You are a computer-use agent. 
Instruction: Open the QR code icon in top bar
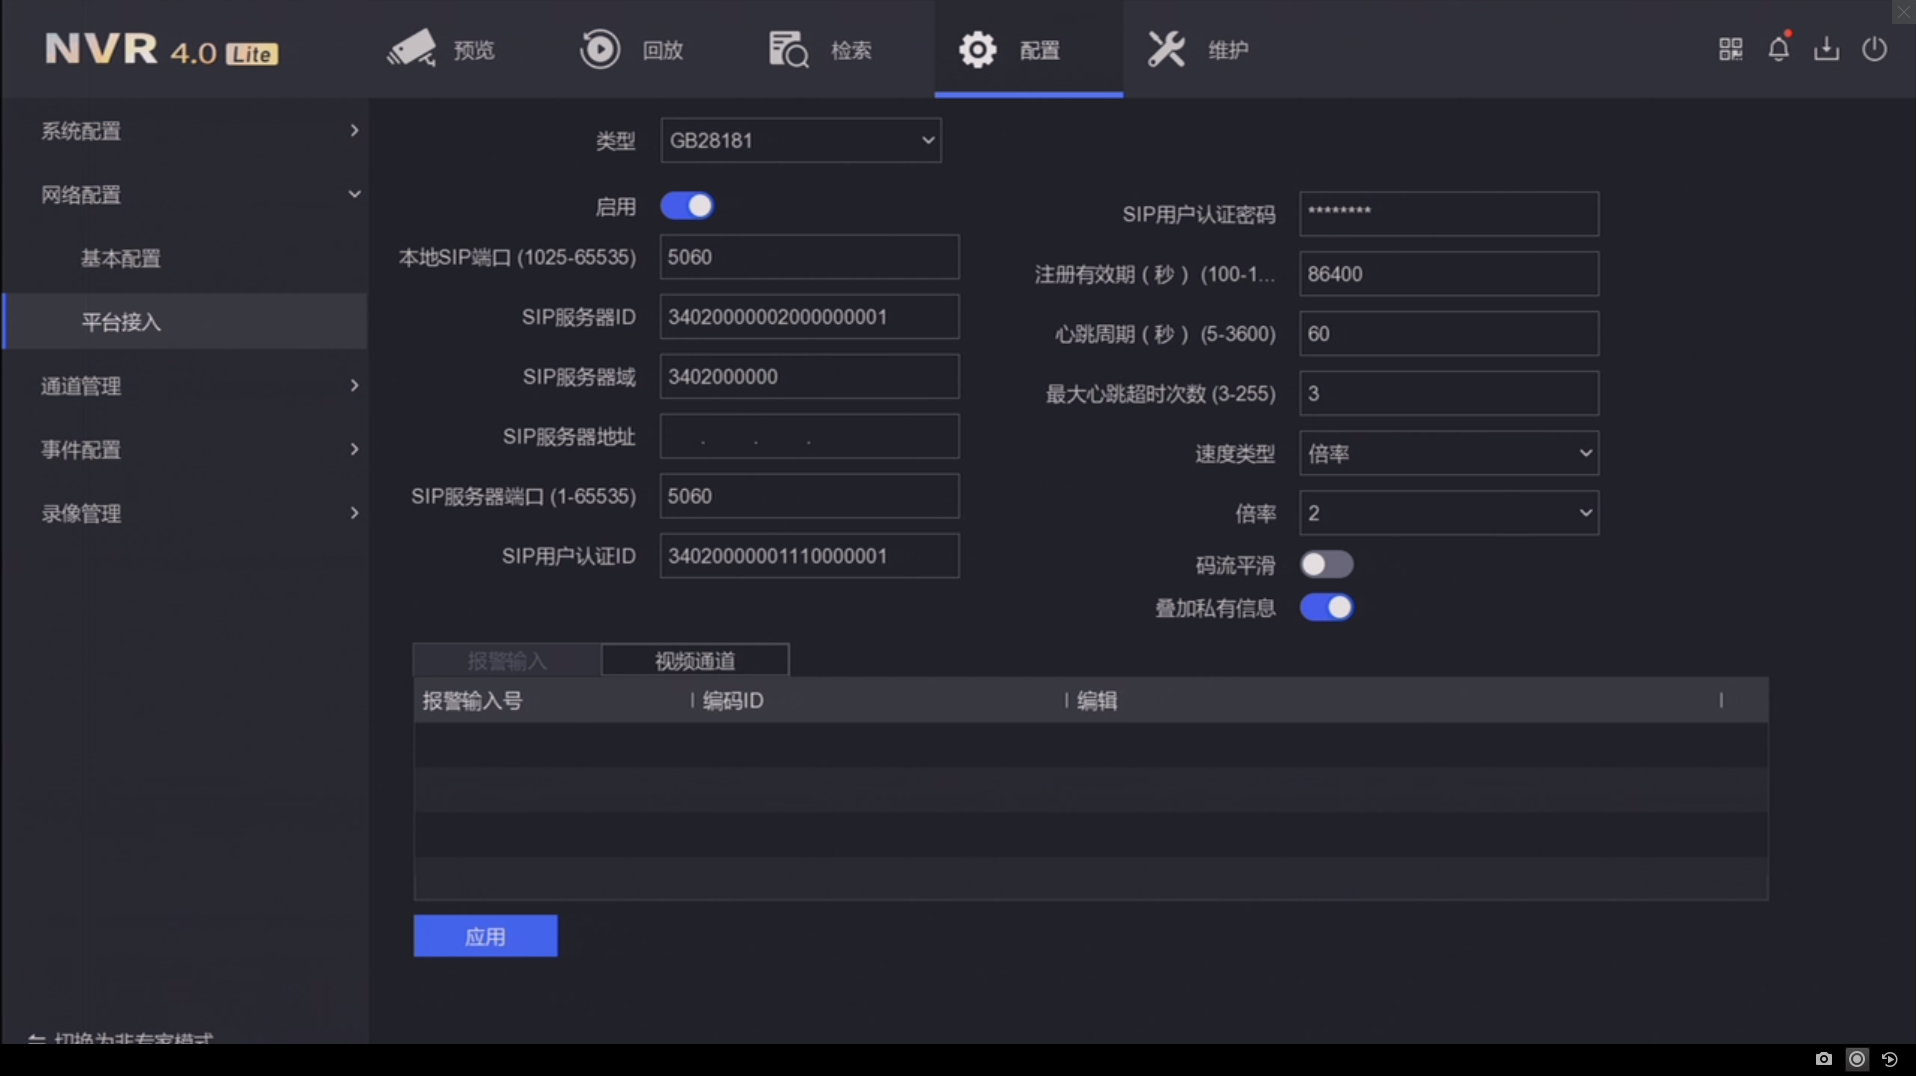1730,49
